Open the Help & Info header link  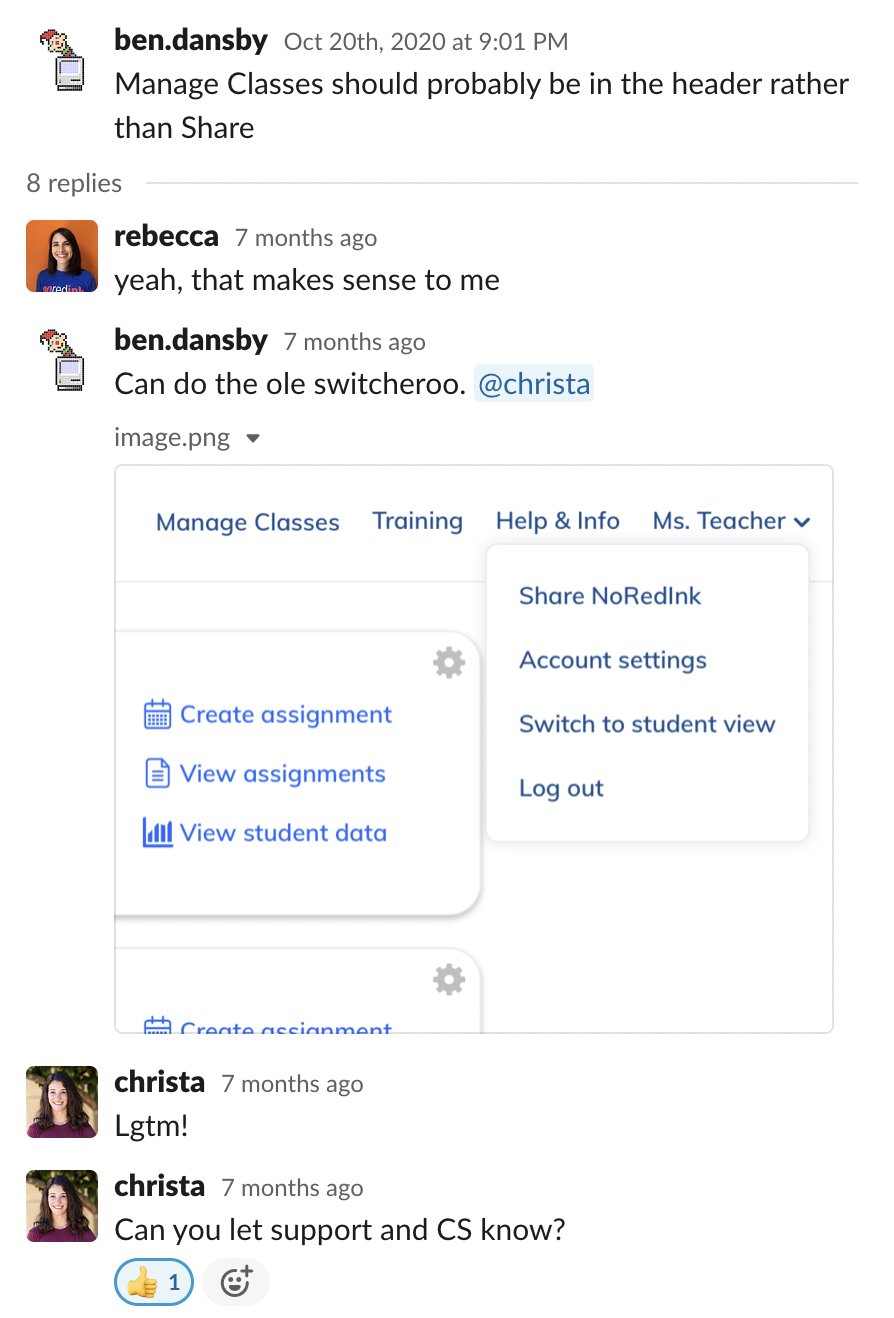(x=557, y=521)
